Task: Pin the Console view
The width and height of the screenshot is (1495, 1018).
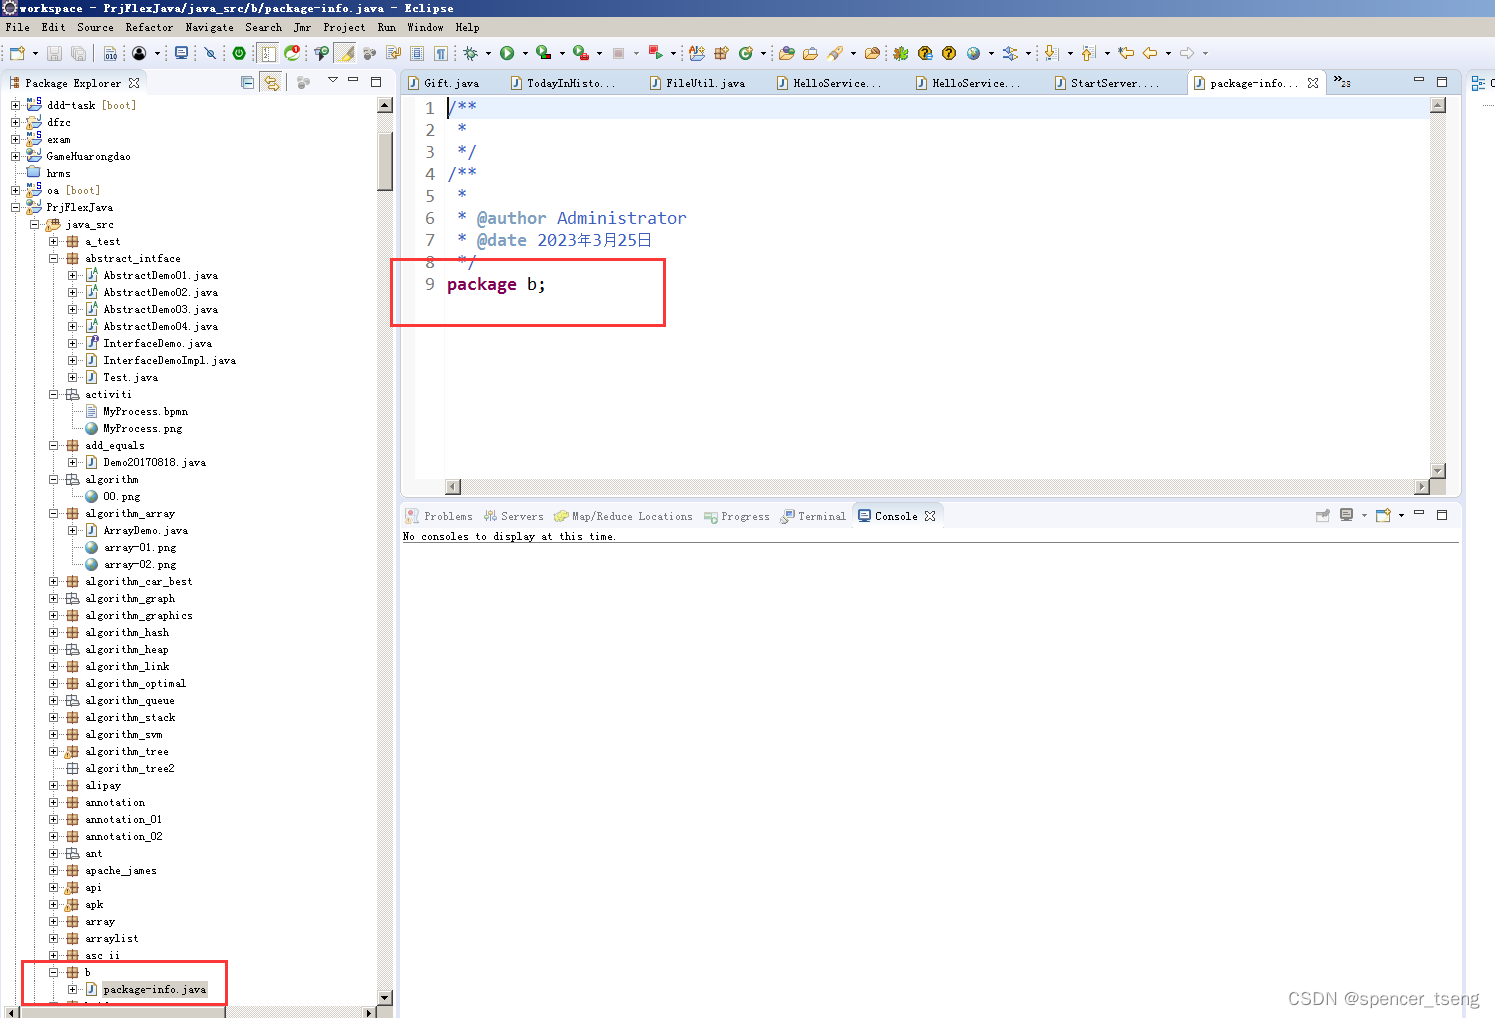Action: point(1323,515)
